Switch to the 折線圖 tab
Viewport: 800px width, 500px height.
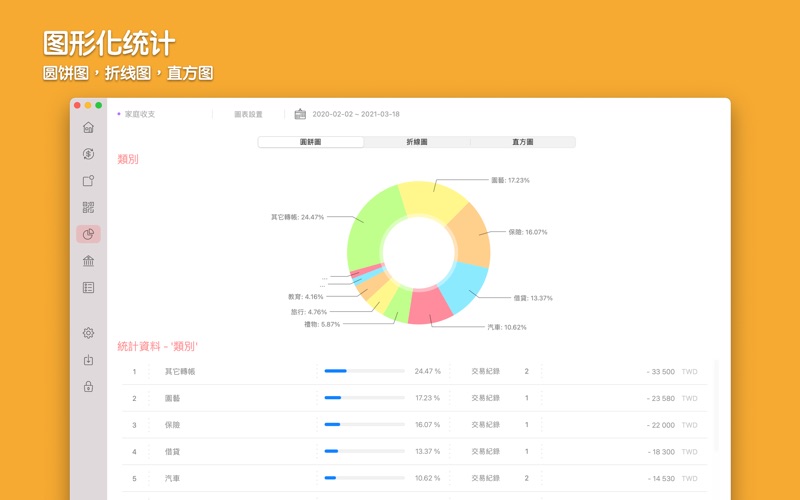[x=416, y=142]
